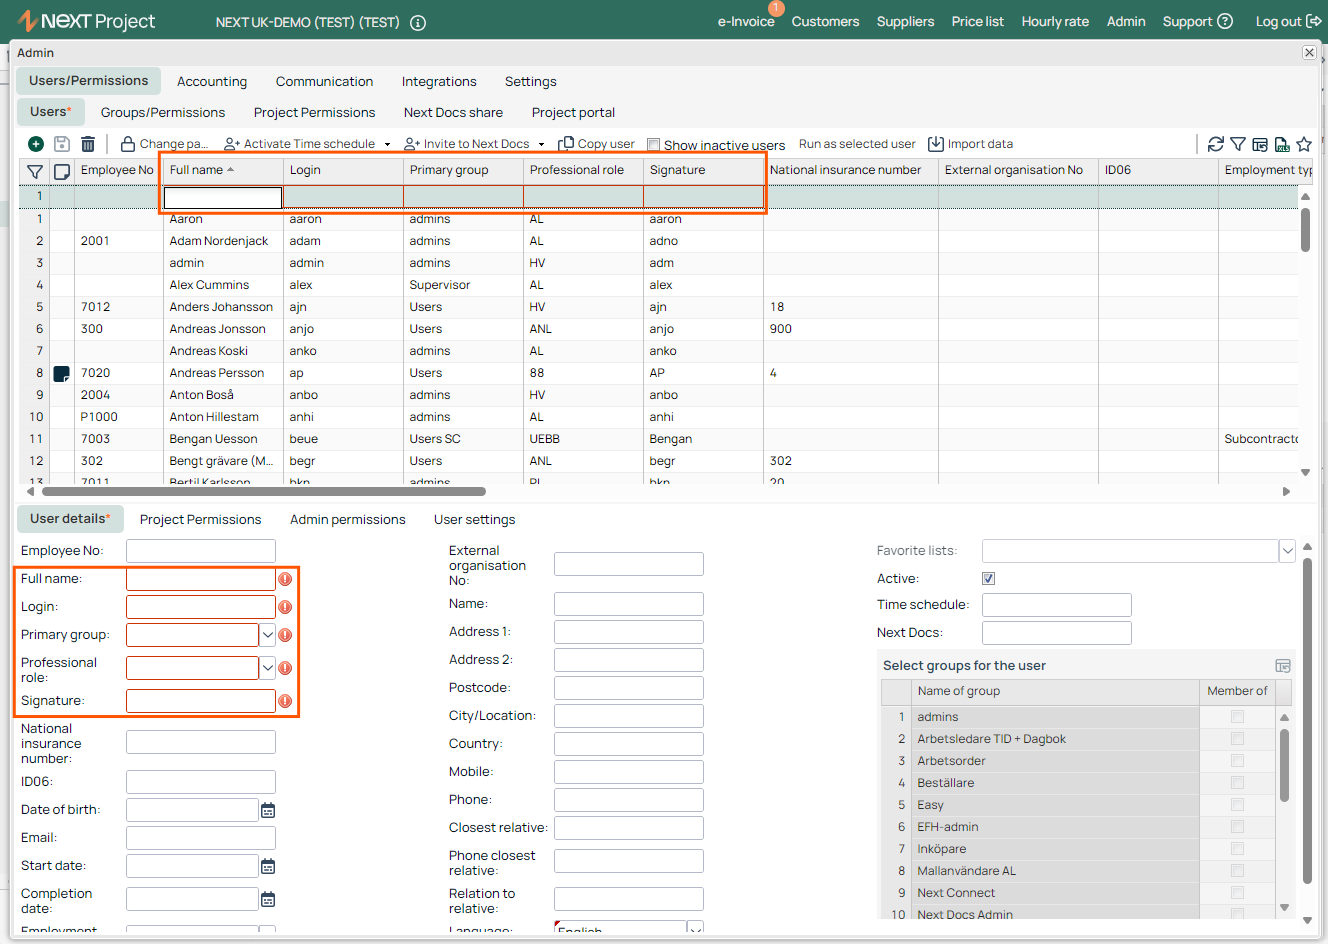Image resolution: width=1328 pixels, height=944 pixels.
Task: Click the groups list vertical scrollbar
Action: 1284,765
